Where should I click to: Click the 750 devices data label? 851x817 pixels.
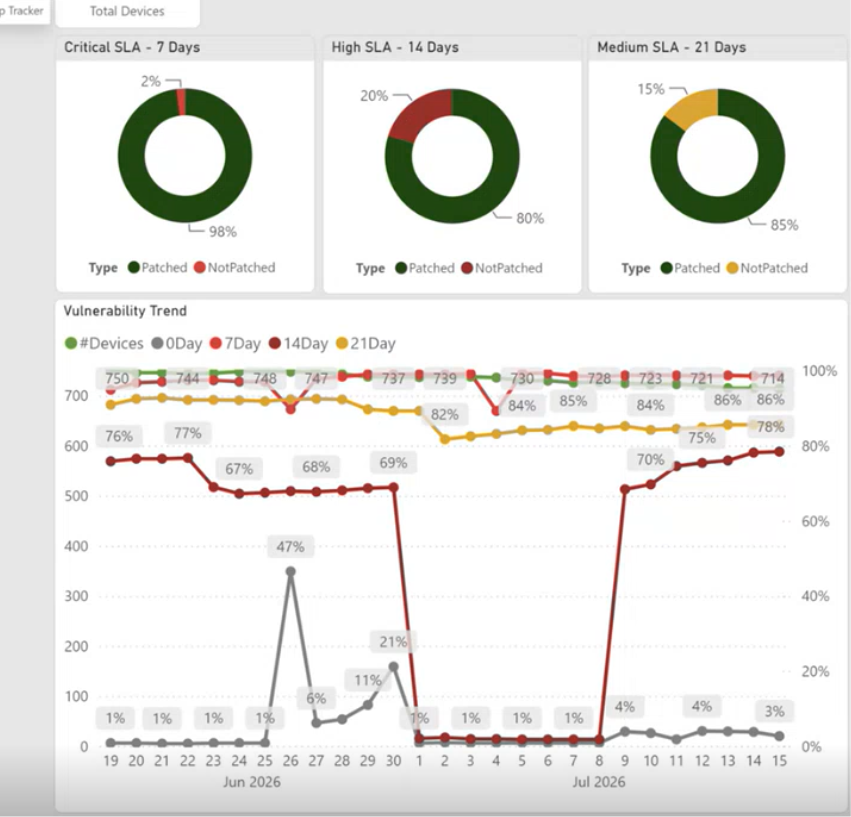(x=117, y=378)
